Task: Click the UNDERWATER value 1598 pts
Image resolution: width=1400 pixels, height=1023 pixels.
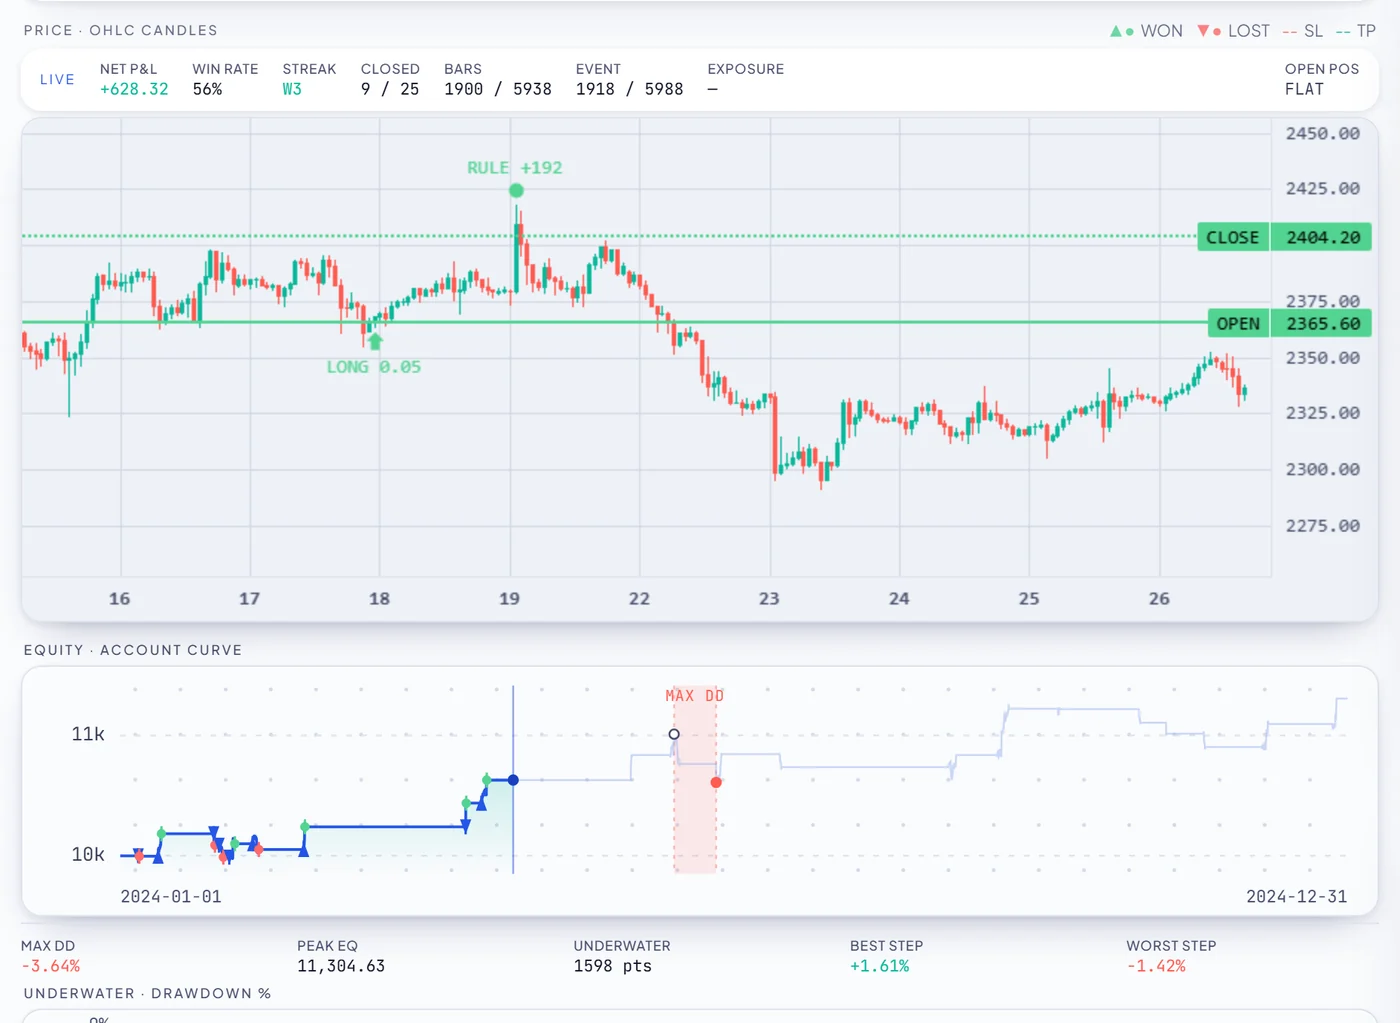Action: 612,966
